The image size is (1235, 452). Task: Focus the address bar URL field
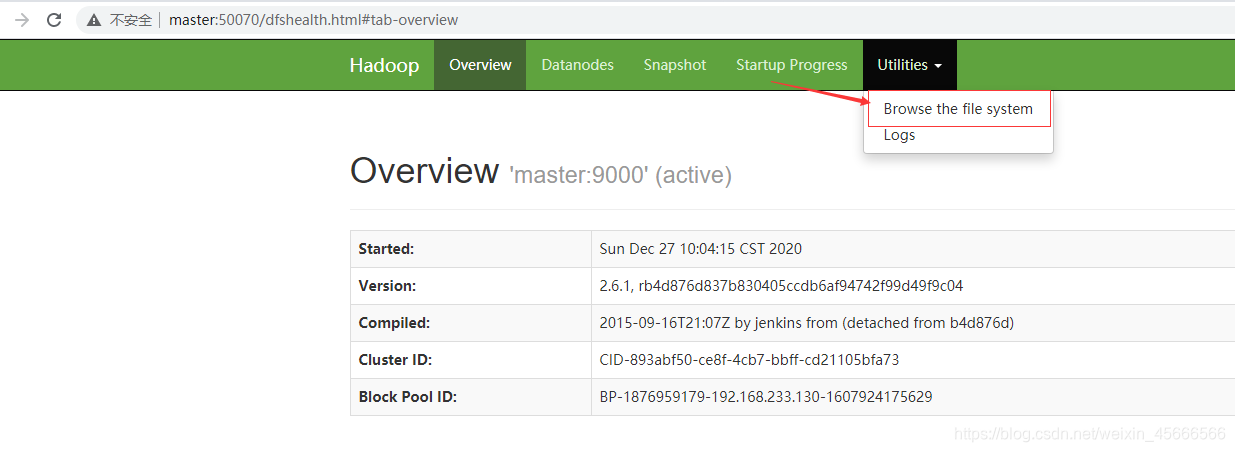tap(314, 20)
